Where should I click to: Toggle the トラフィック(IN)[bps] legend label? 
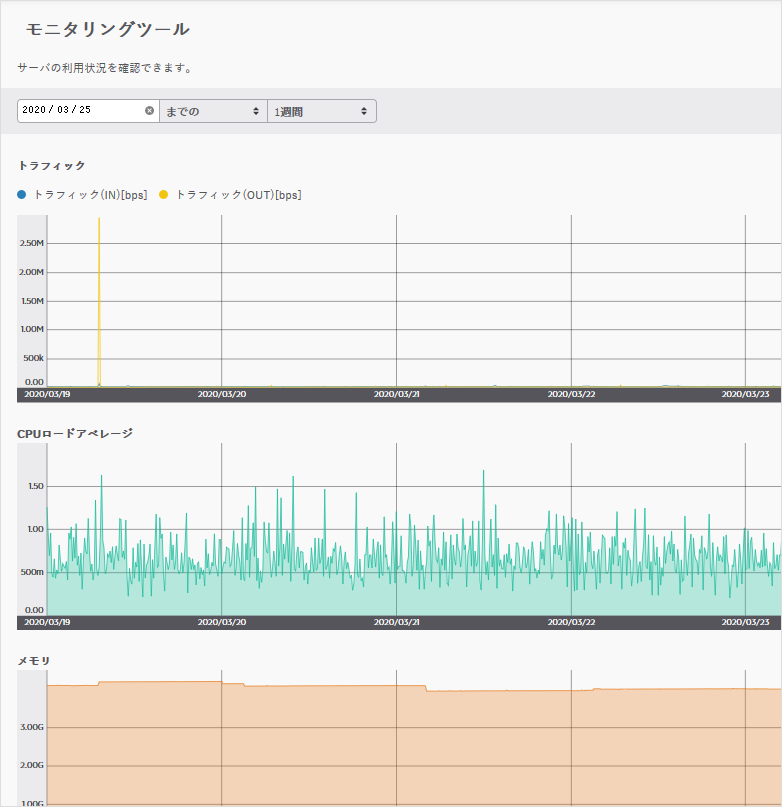point(90,195)
